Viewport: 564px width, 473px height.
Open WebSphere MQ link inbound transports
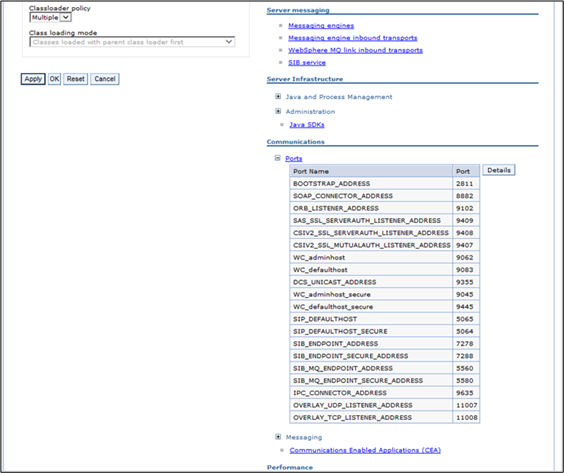pos(355,50)
